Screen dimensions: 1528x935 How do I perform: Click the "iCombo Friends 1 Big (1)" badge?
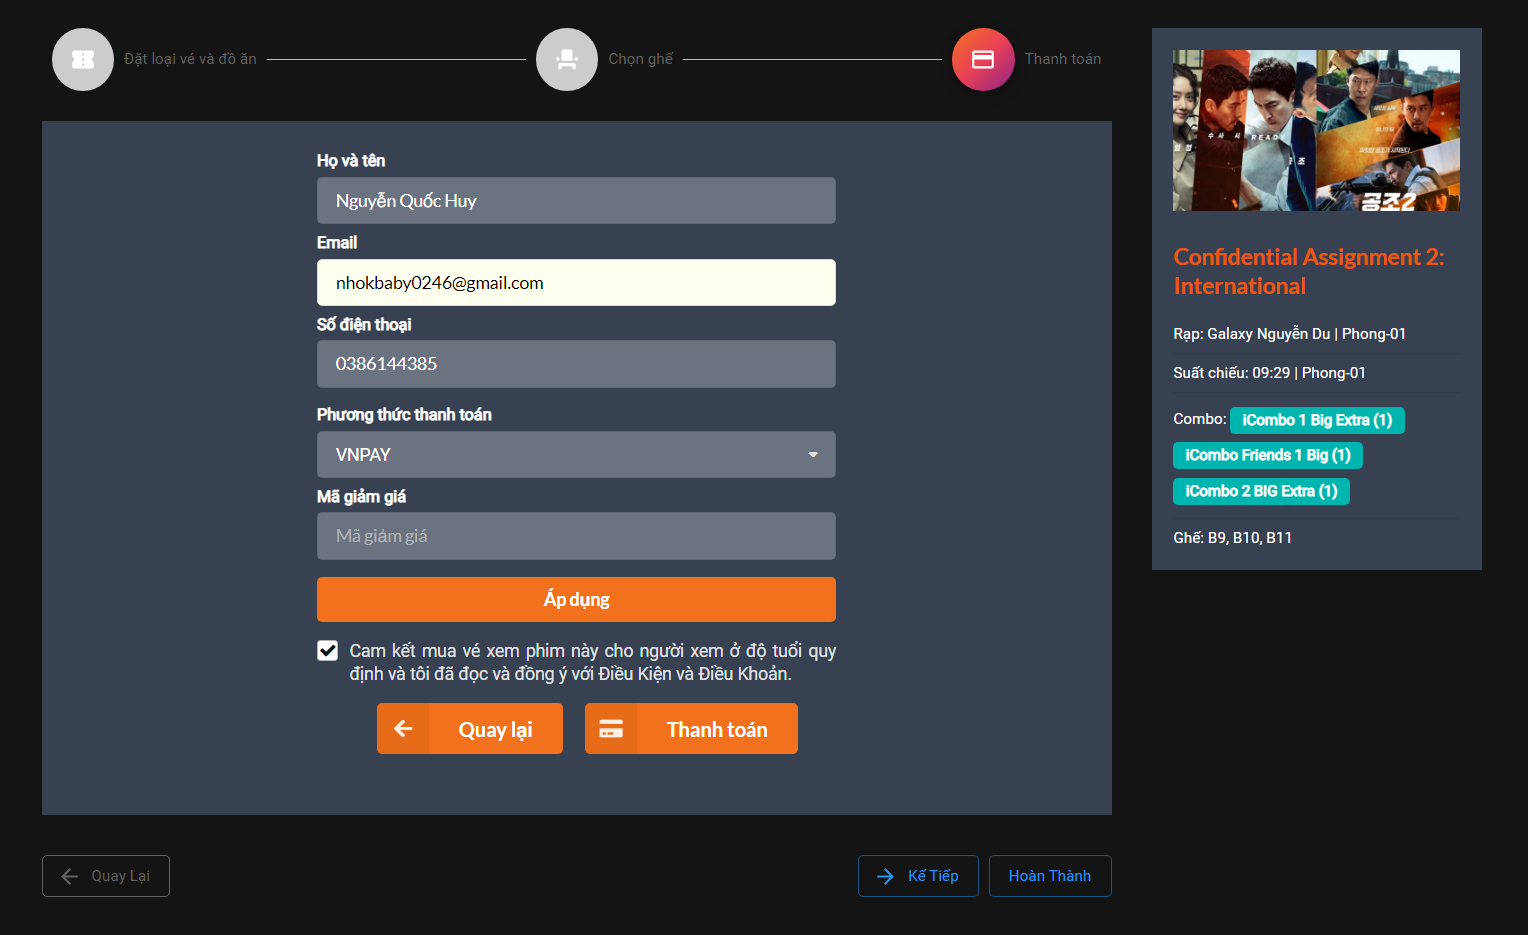click(x=1267, y=455)
